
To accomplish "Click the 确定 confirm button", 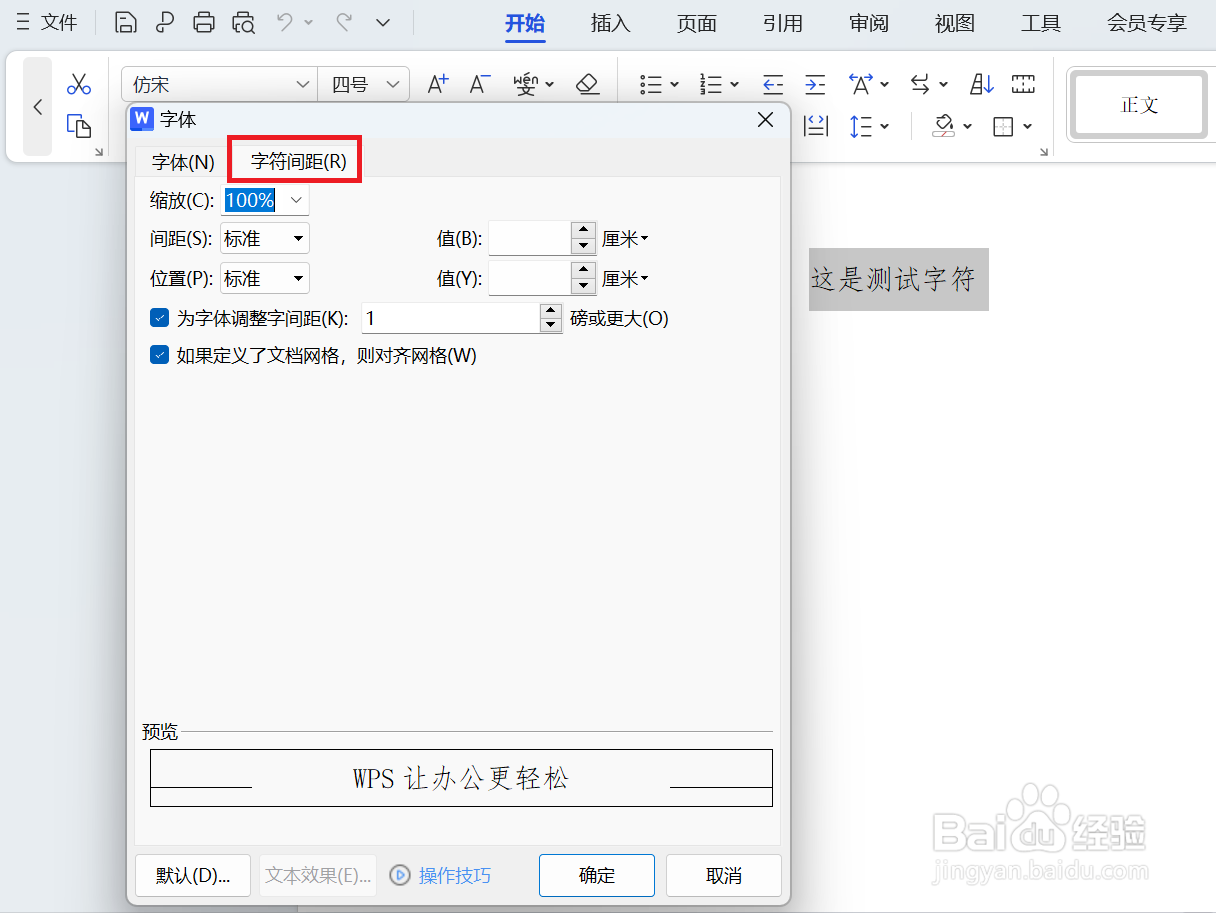I will [596, 875].
